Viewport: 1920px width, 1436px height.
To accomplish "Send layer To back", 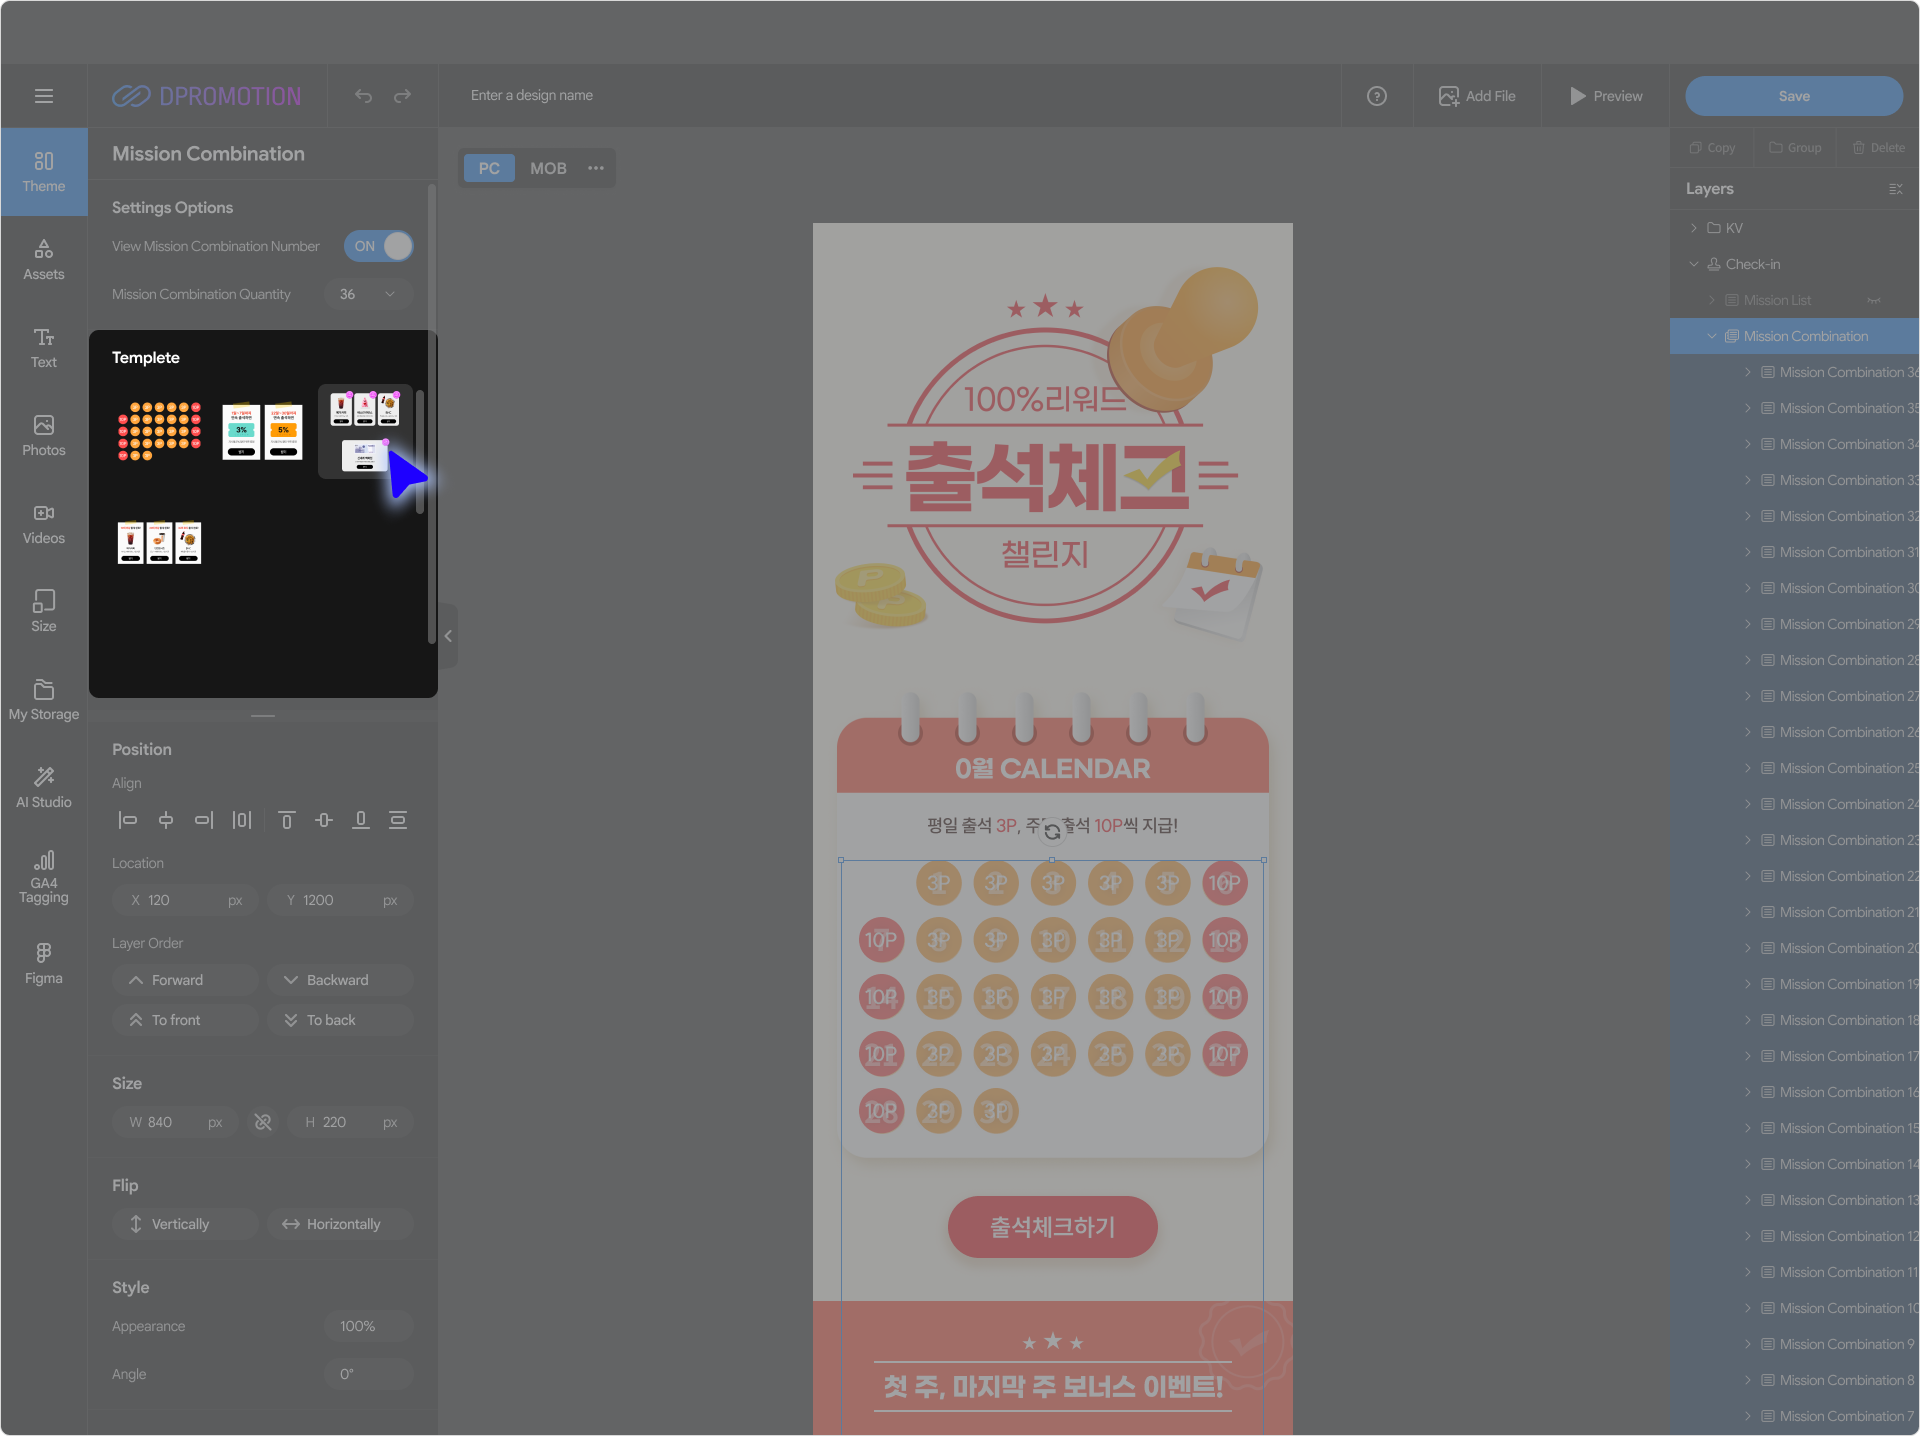I will coord(340,1020).
